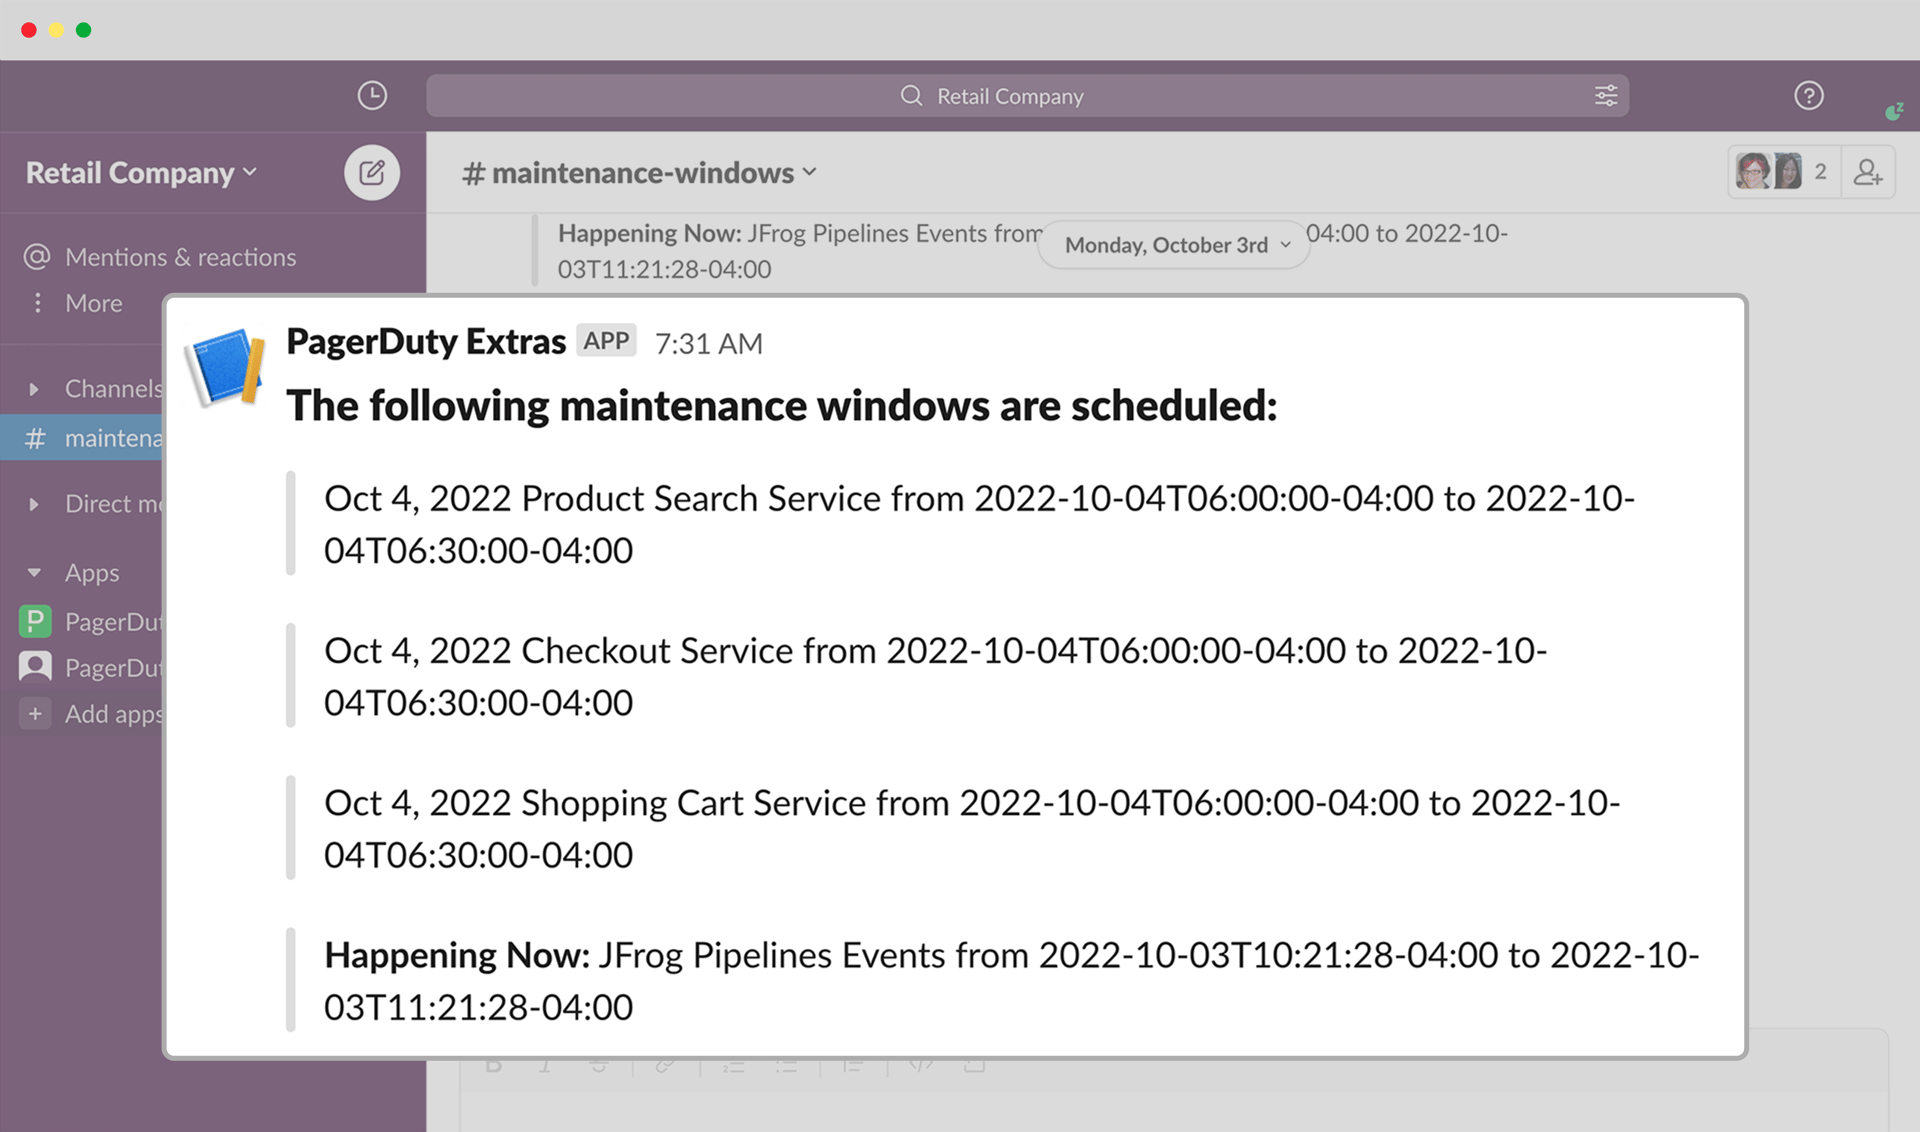Viewport: 1920px width, 1132px height.
Task: Open the Monday, October 3rd date dropdown
Action: click(1176, 245)
